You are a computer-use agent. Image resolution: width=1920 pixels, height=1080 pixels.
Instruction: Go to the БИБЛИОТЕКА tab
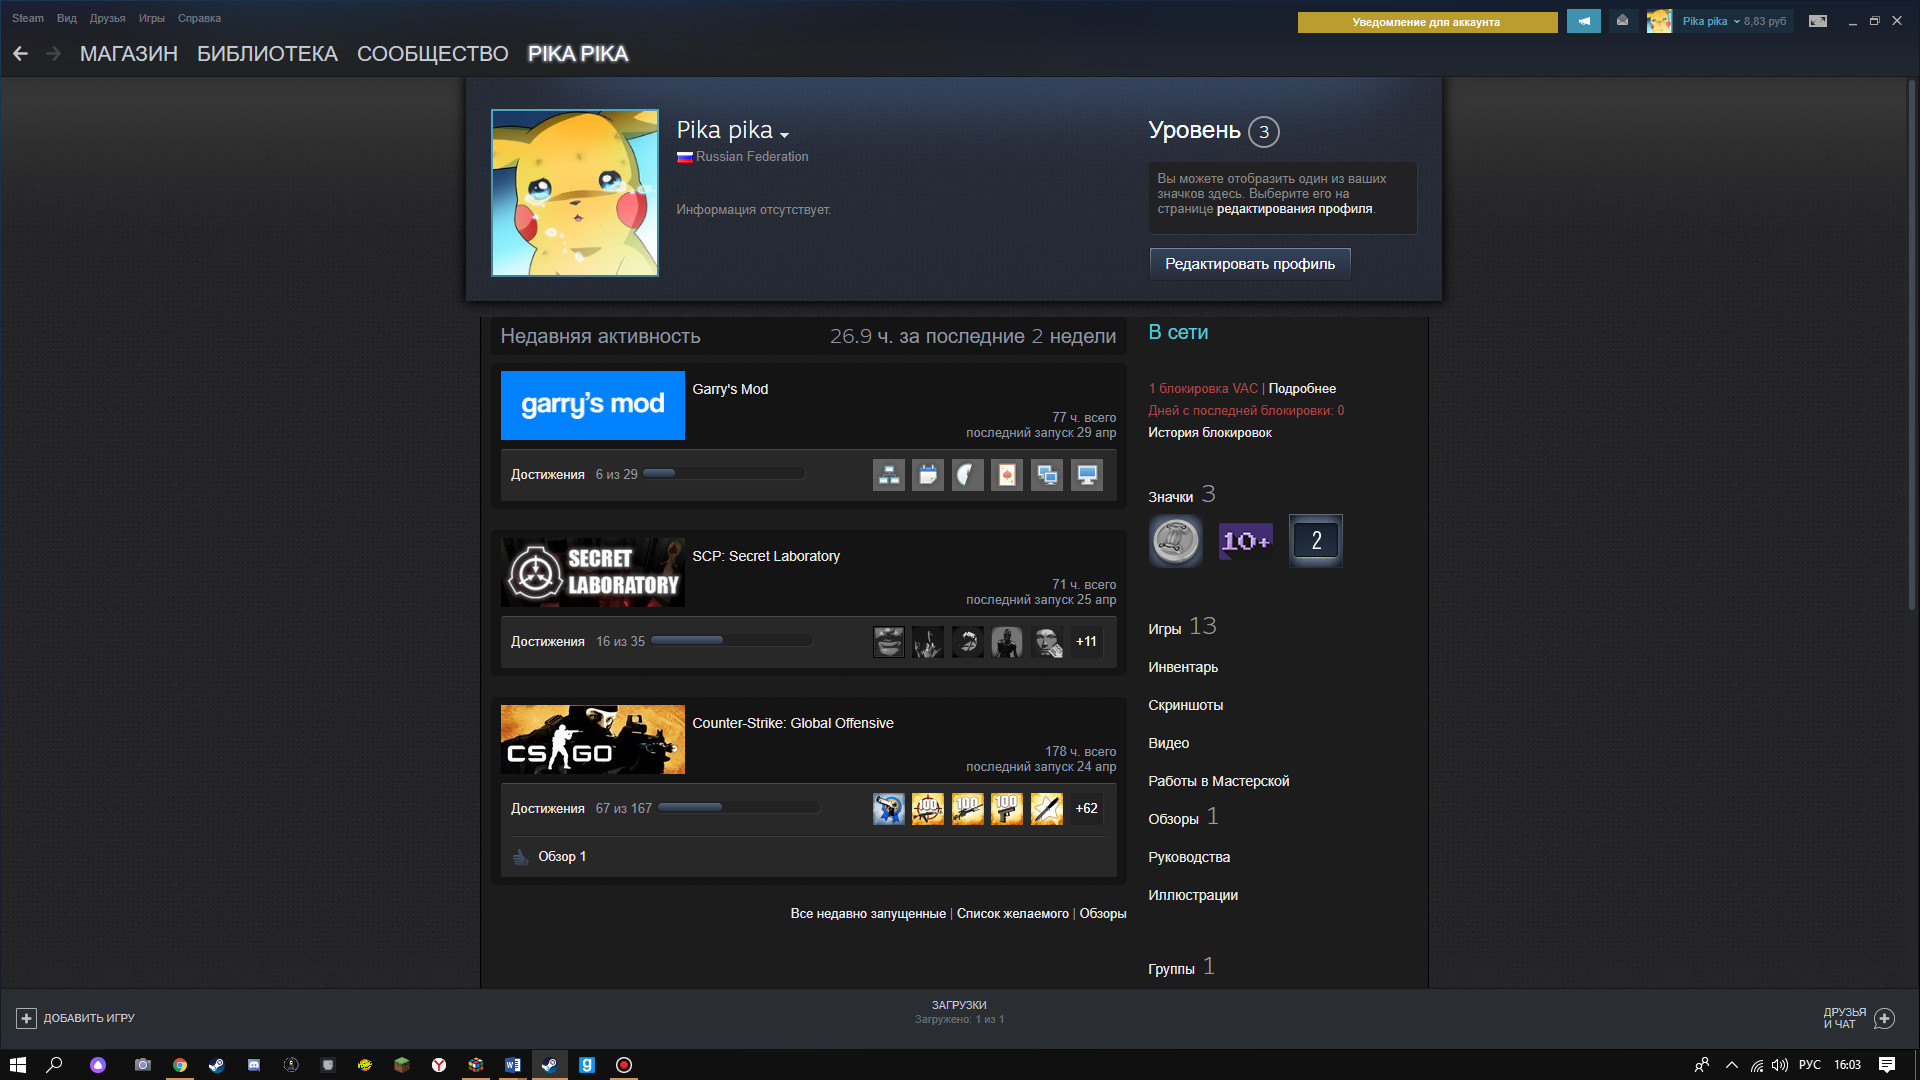pyautogui.click(x=267, y=54)
